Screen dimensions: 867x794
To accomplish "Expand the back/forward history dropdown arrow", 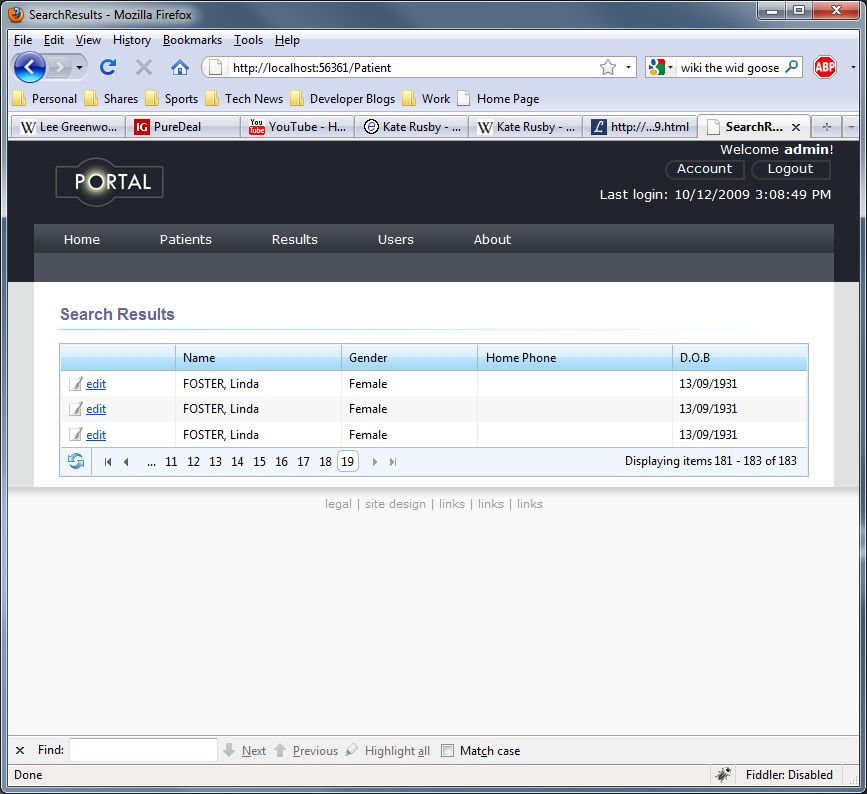I will click(x=79, y=67).
